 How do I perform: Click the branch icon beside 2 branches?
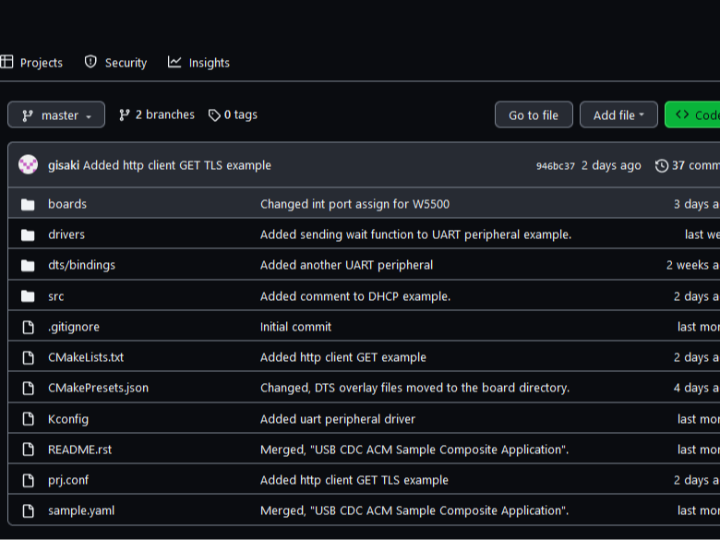125,115
